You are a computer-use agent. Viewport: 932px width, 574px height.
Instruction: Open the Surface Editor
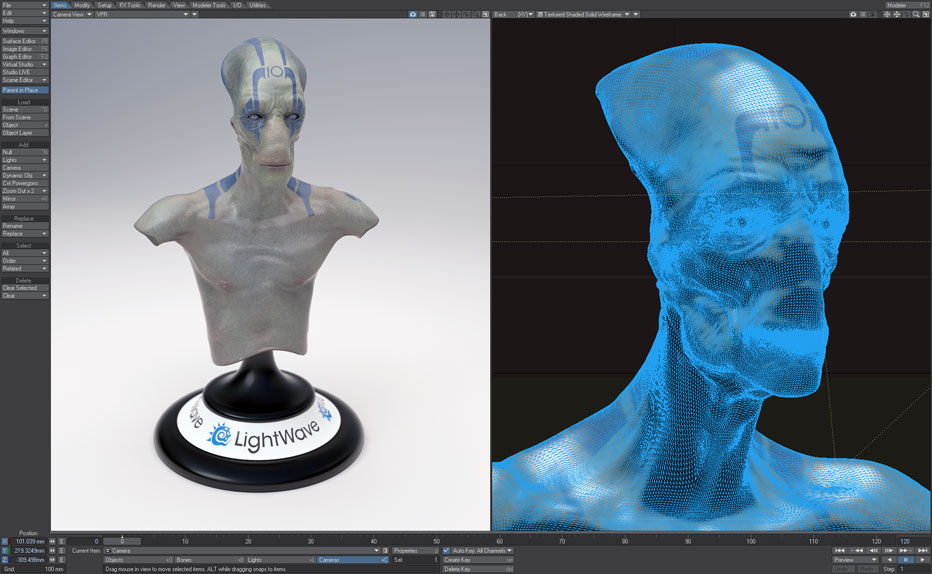pyautogui.click(x=24, y=41)
